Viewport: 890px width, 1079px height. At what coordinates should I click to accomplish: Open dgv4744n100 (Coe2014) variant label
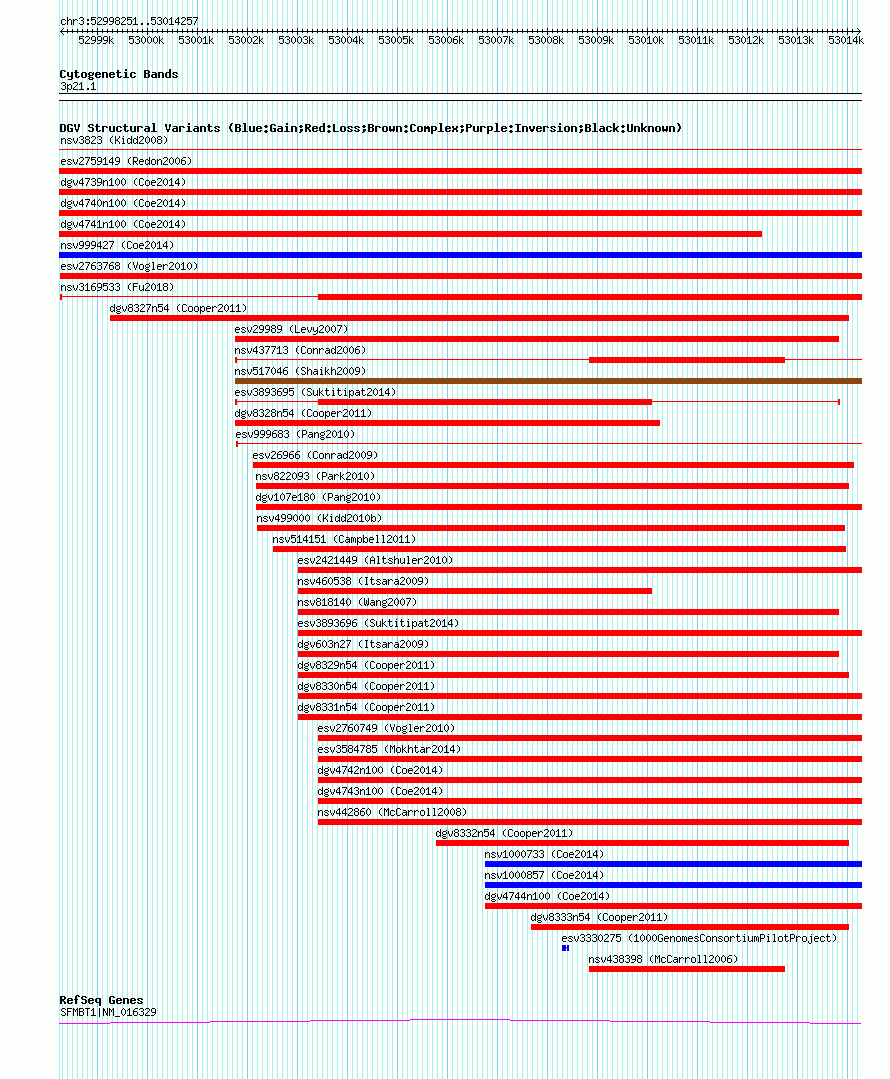pos(547,896)
